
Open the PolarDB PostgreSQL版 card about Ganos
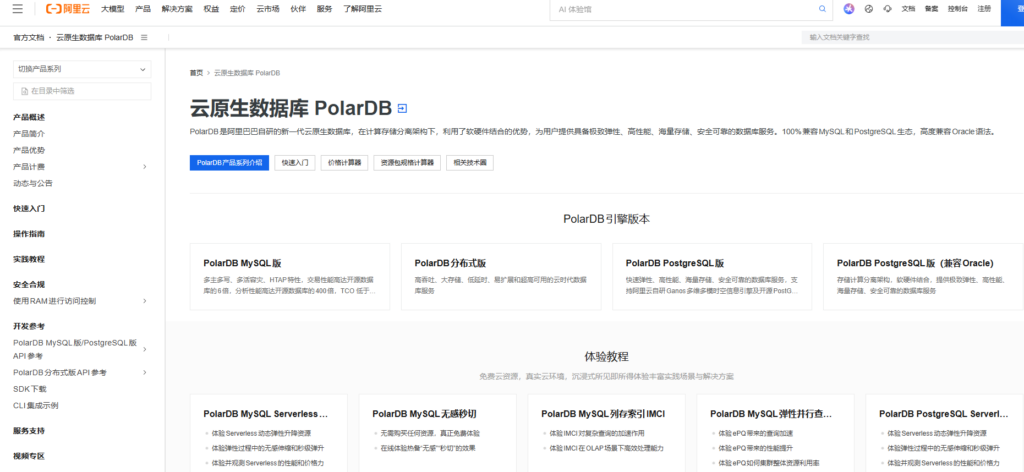point(712,276)
